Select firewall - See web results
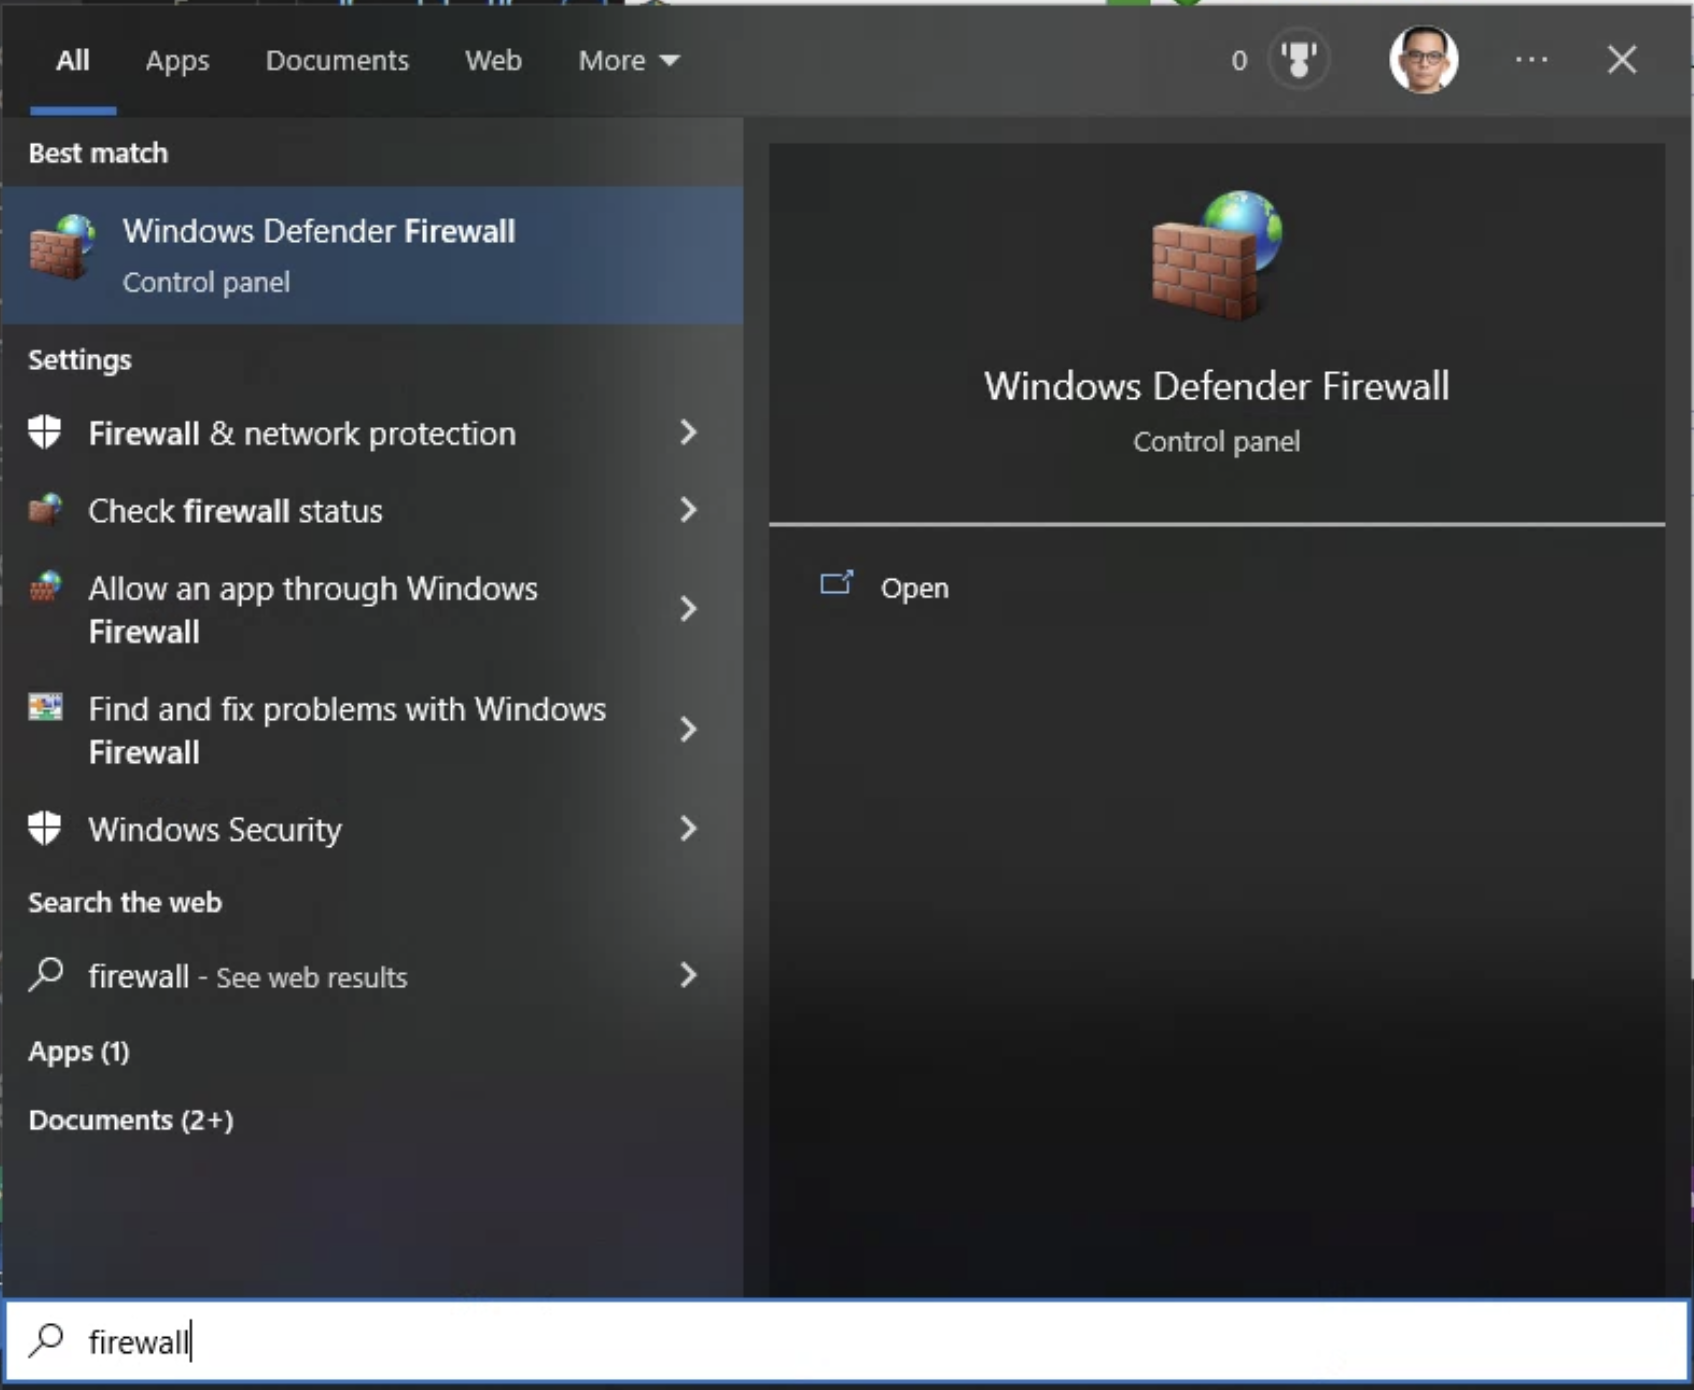This screenshot has width=1694, height=1390. click(372, 975)
